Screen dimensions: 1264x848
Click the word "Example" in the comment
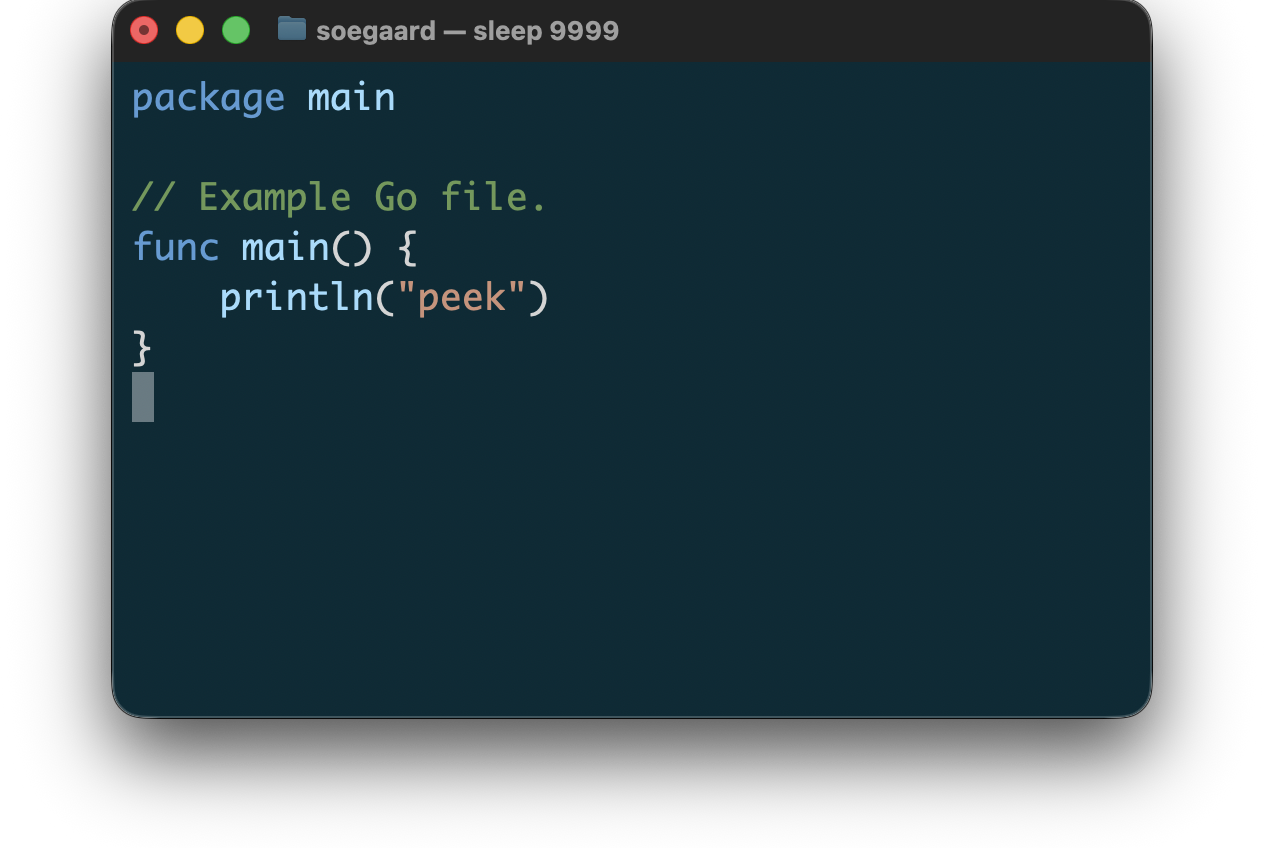coord(274,197)
